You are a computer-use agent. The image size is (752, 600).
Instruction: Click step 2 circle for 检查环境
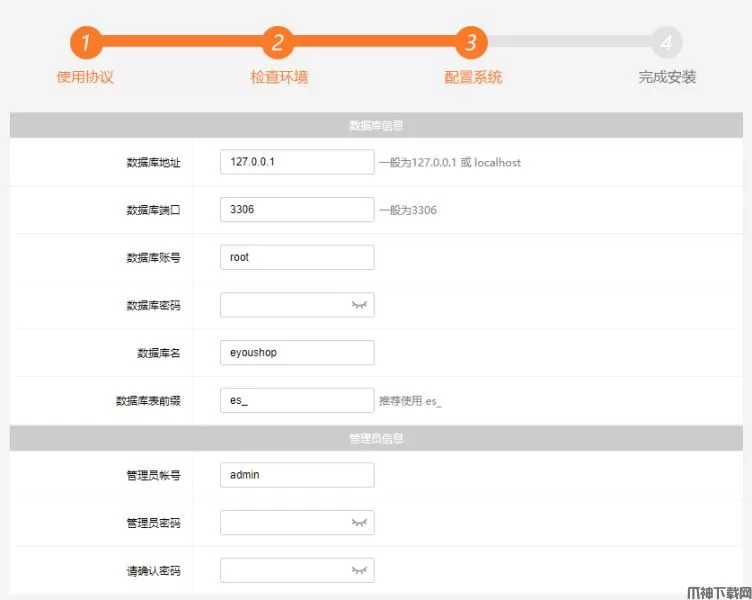(x=278, y=43)
